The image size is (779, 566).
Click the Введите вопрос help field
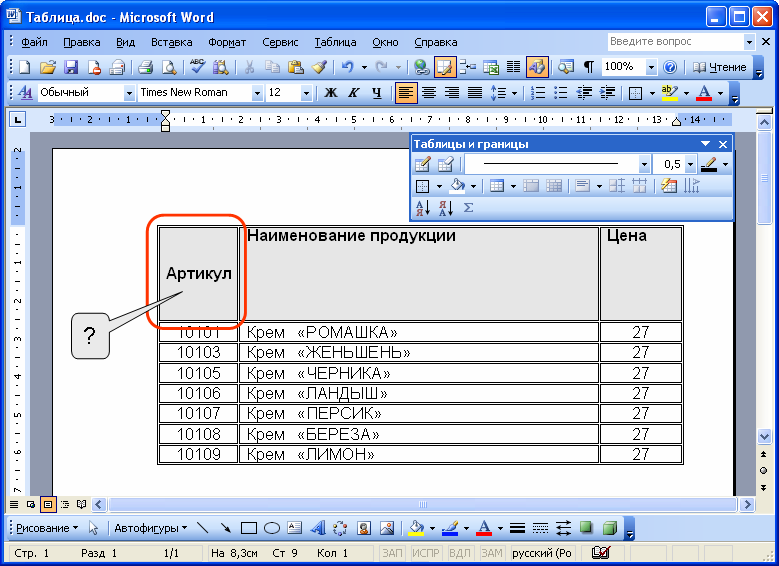676,41
